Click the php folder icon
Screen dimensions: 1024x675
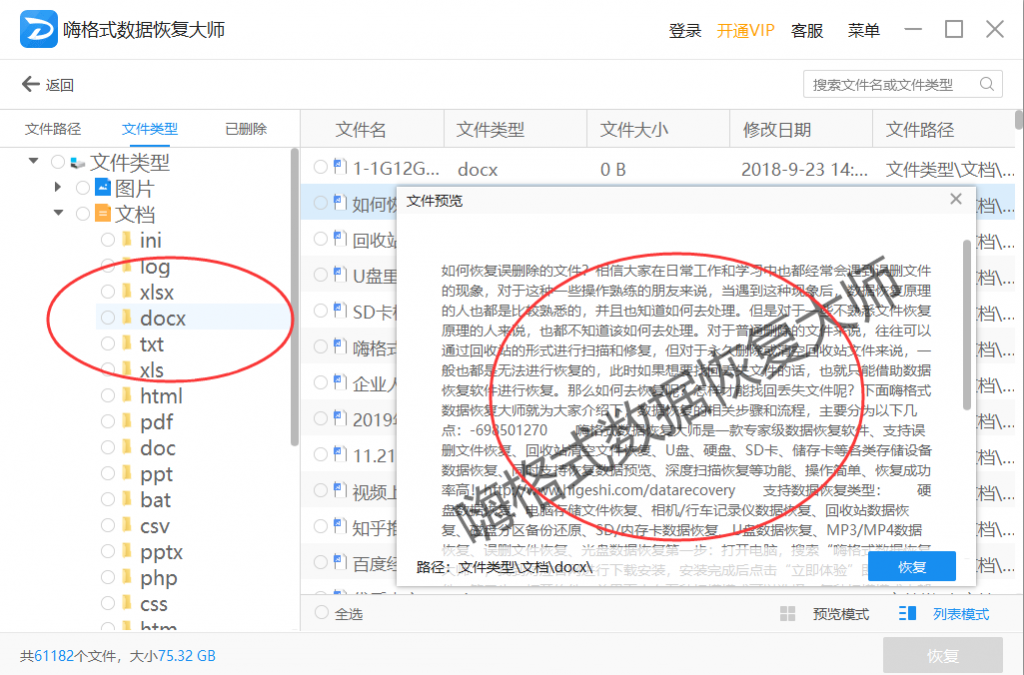click(127, 577)
